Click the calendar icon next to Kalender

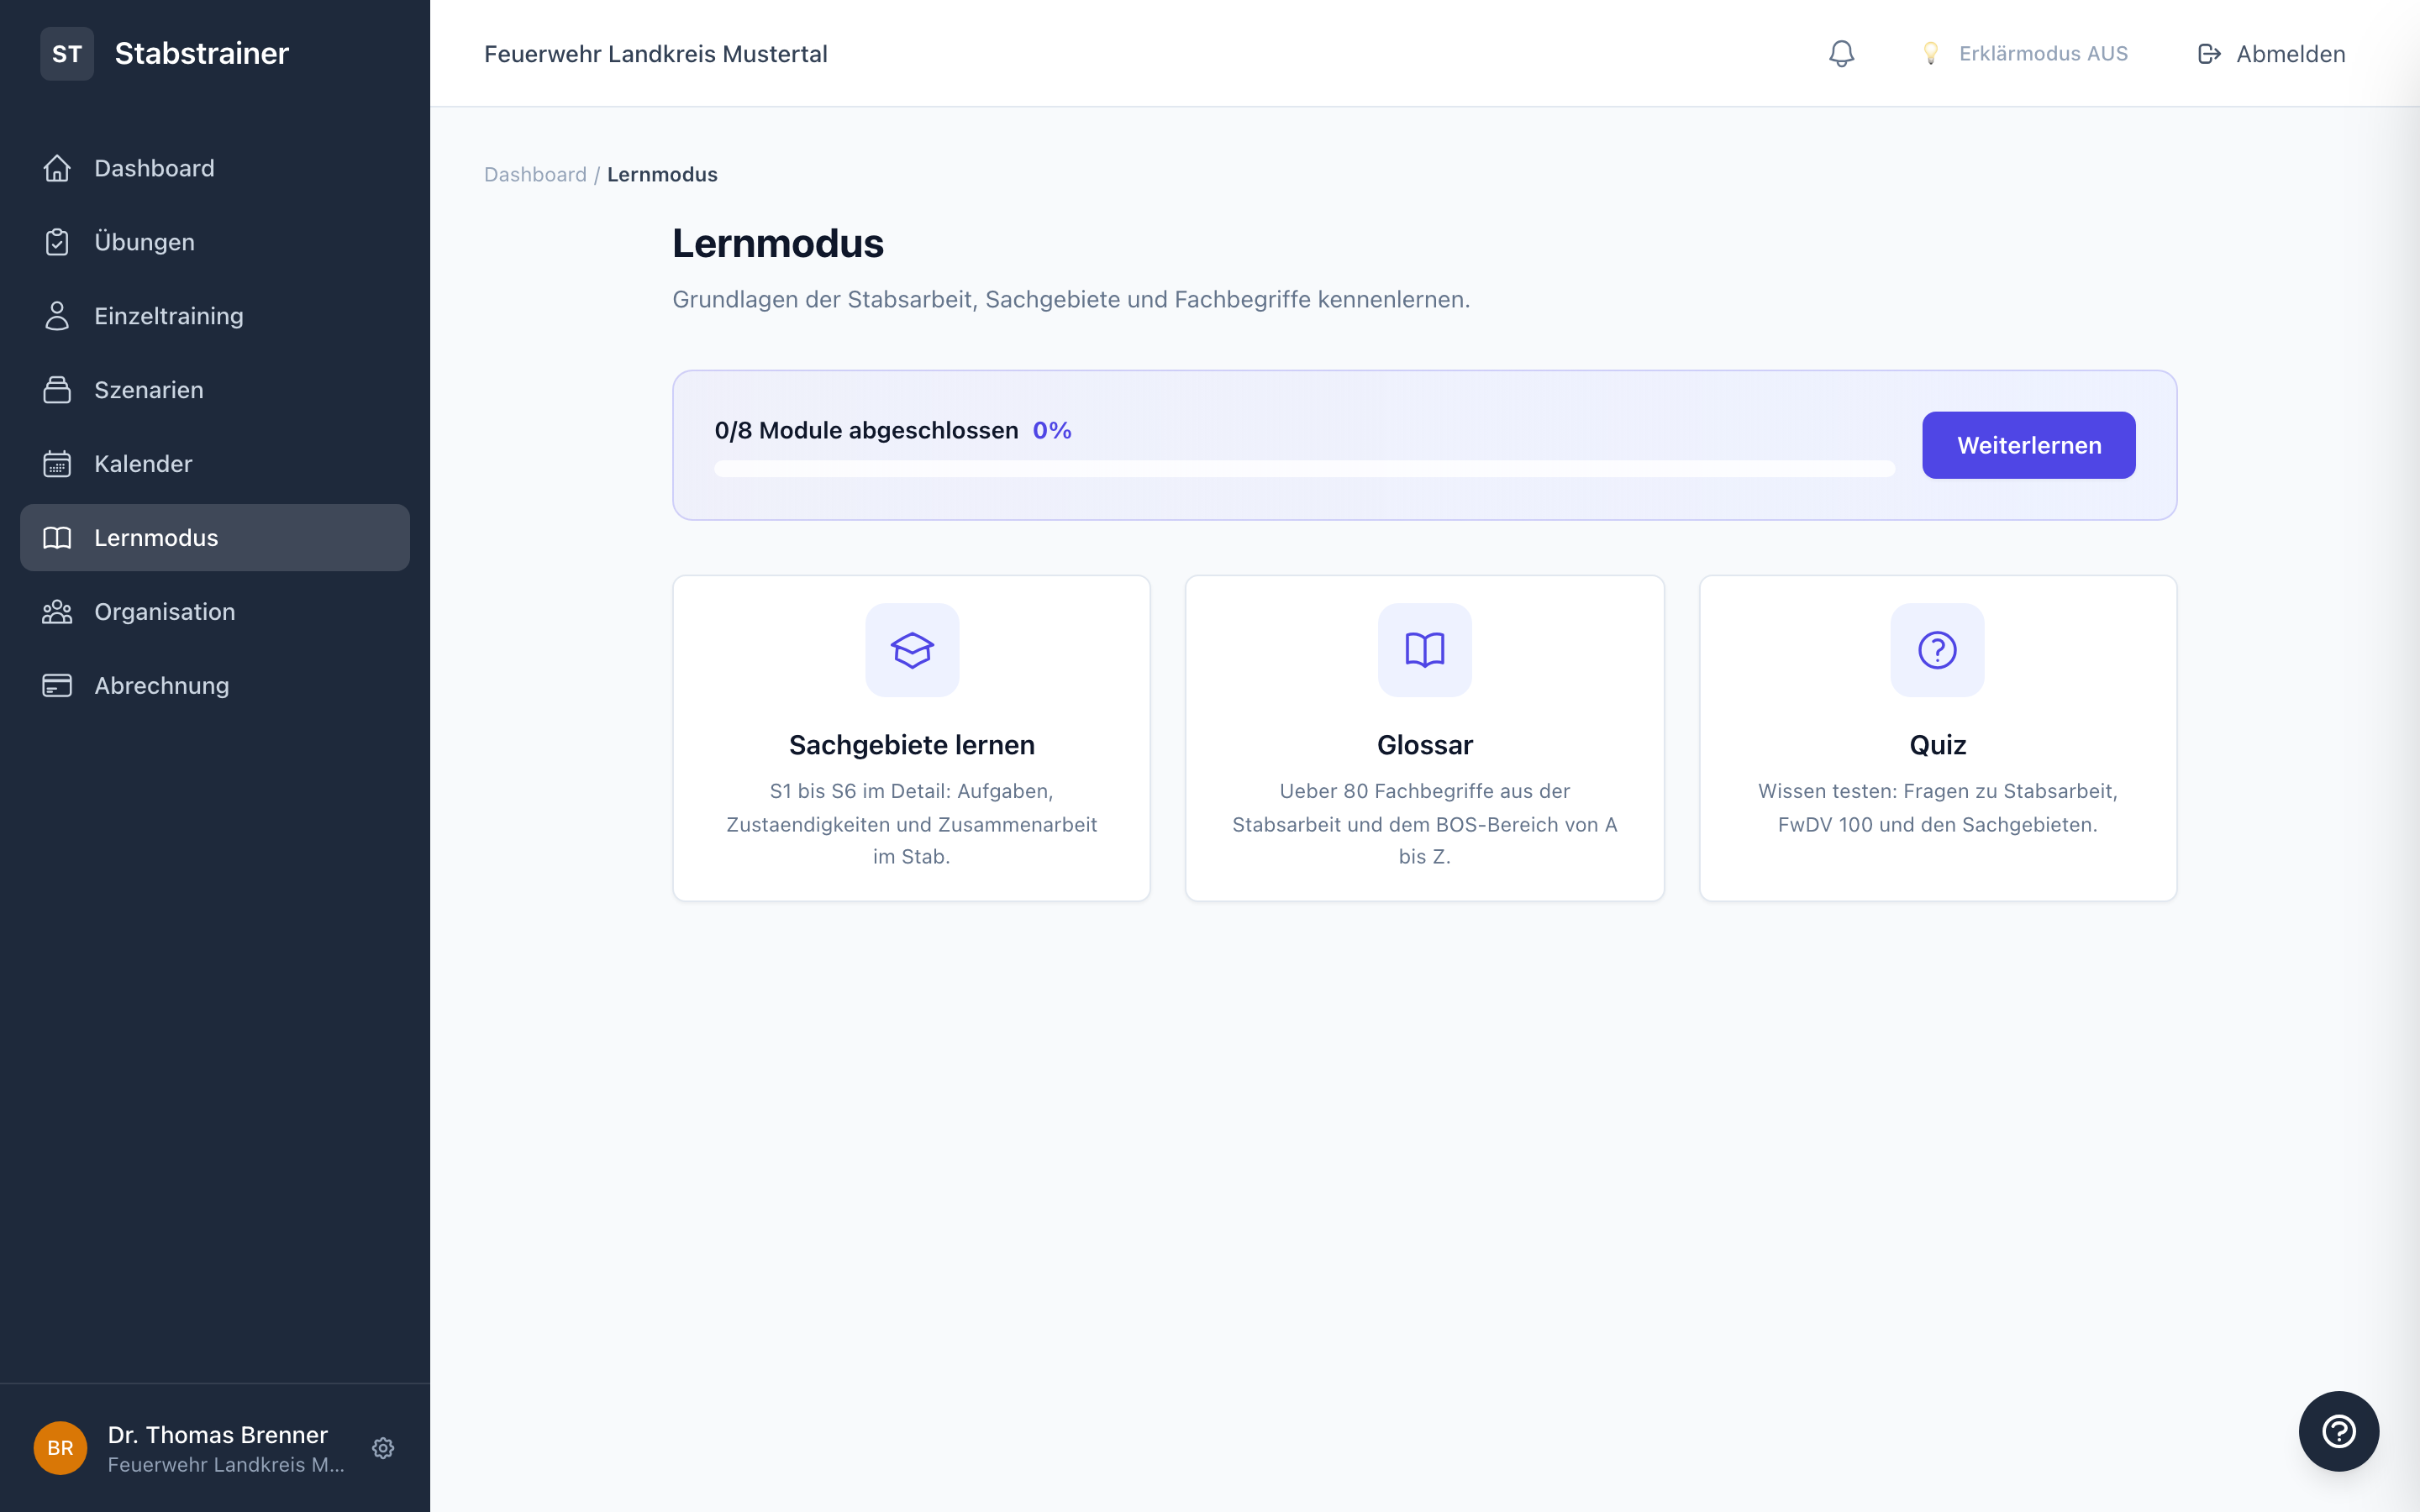pyautogui.click(x=57, y=463)
